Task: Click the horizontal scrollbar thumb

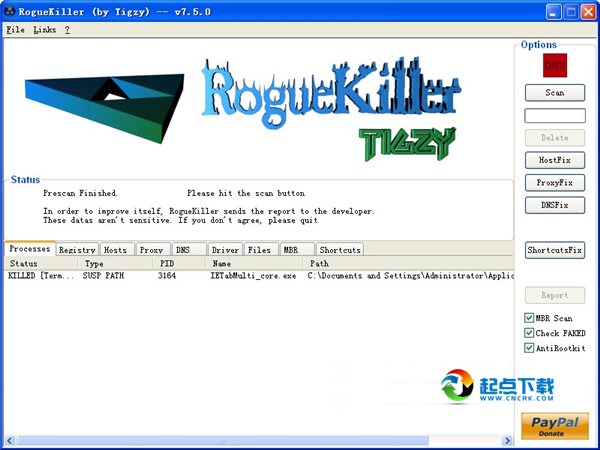Action: [x=223, y=440]
